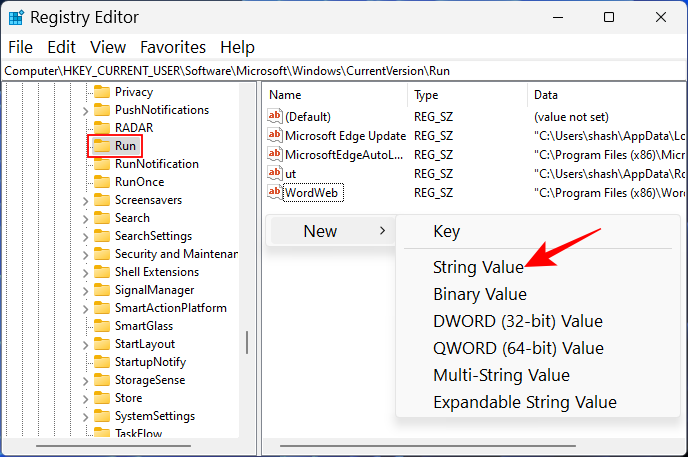Expand the PushNotifications tree node

click(x=85, y=110)
